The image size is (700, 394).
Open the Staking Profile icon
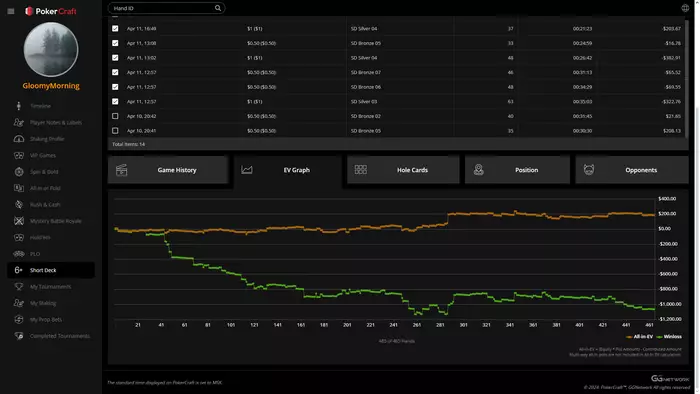tap(19, 139)
